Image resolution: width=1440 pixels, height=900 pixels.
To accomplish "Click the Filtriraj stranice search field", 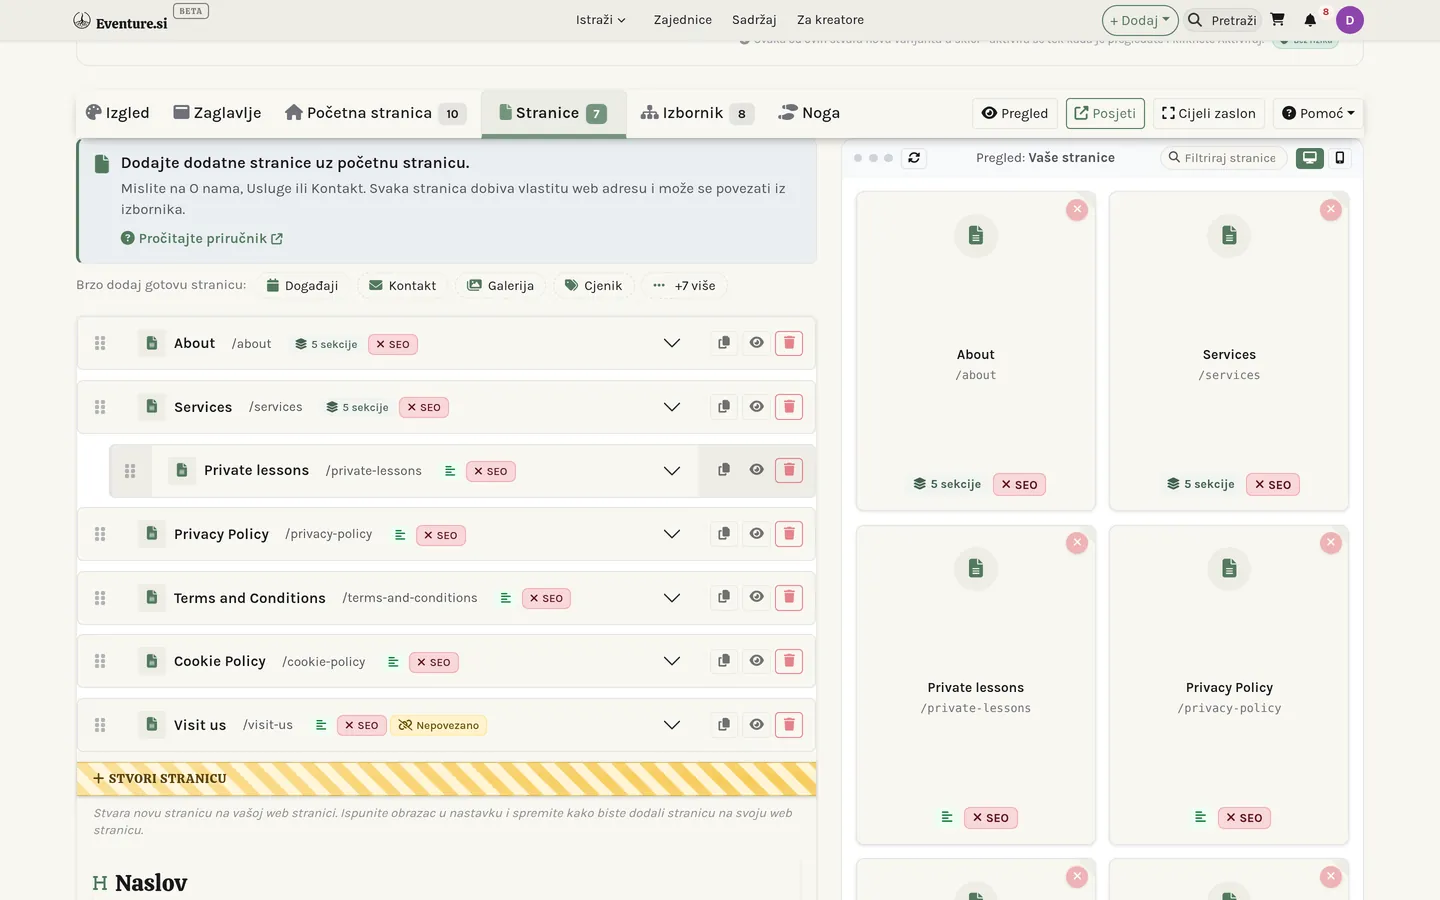I will pyautogui.click(x=1223, y=158).
